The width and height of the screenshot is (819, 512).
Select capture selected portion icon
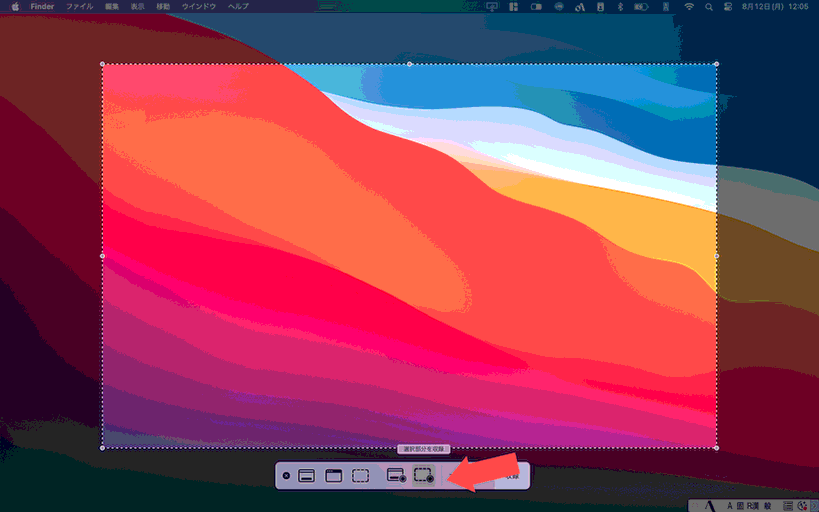[x=360, y=476]
